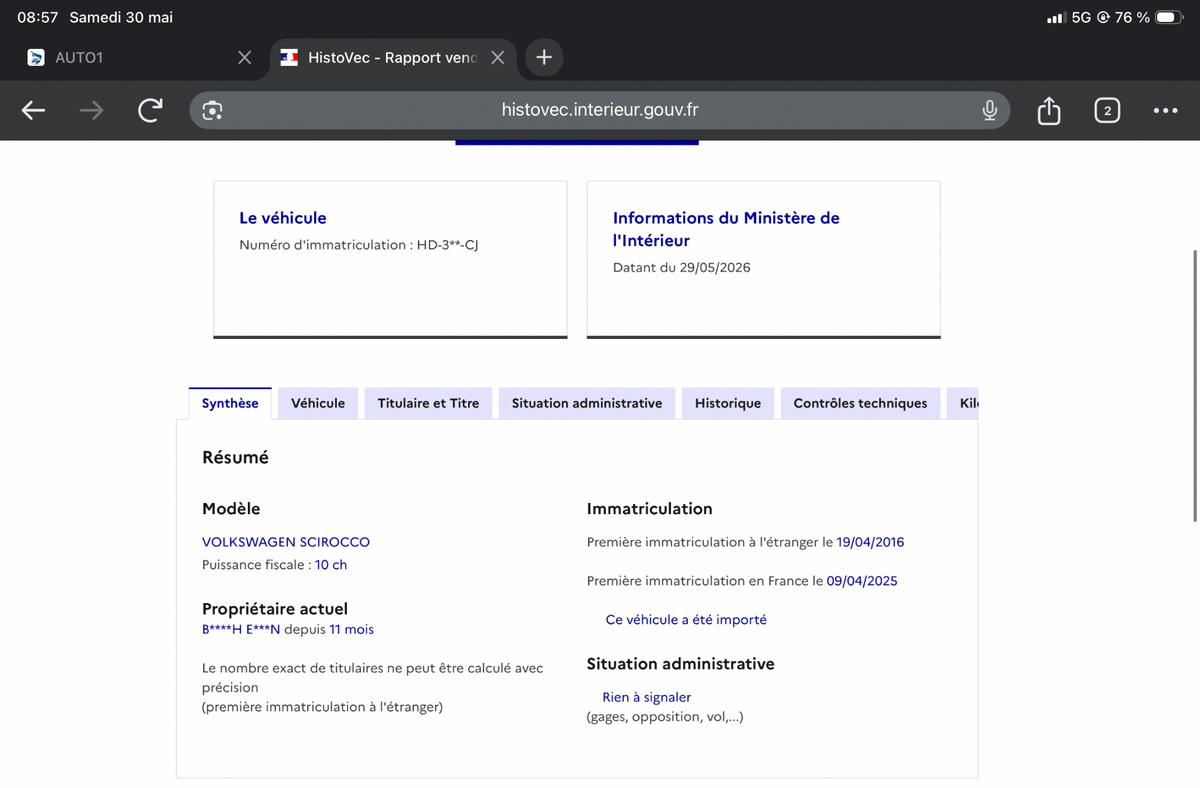Add a new tab with plus icon

(544, 57)
